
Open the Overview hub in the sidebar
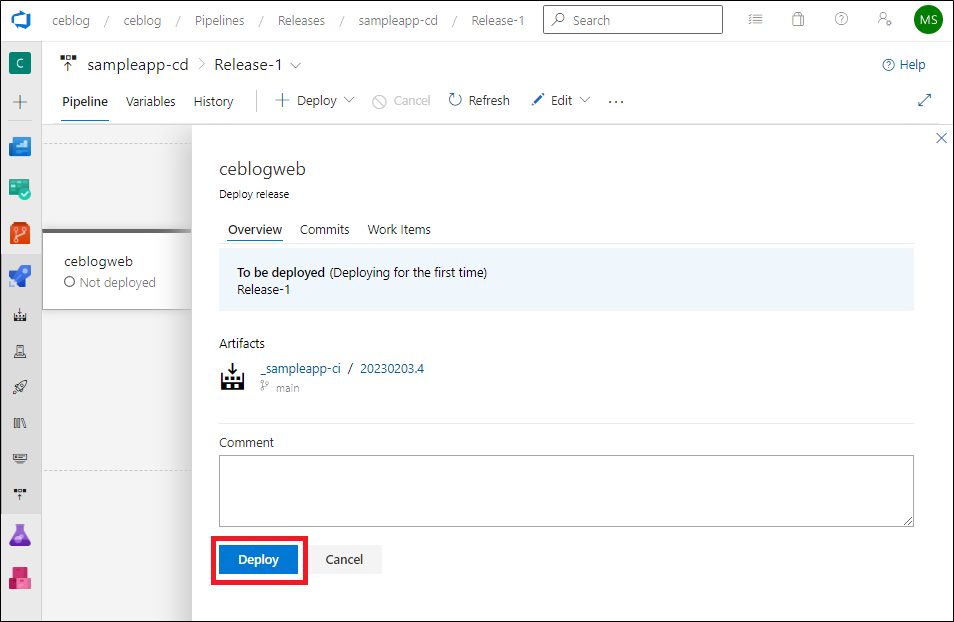[20, 147]
